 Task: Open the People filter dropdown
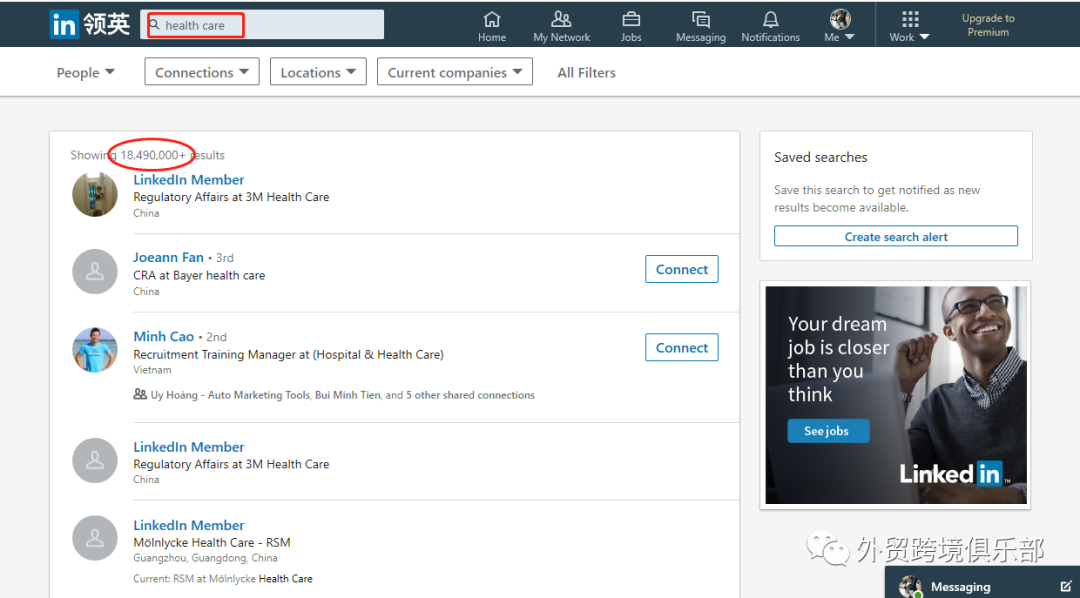85,72
